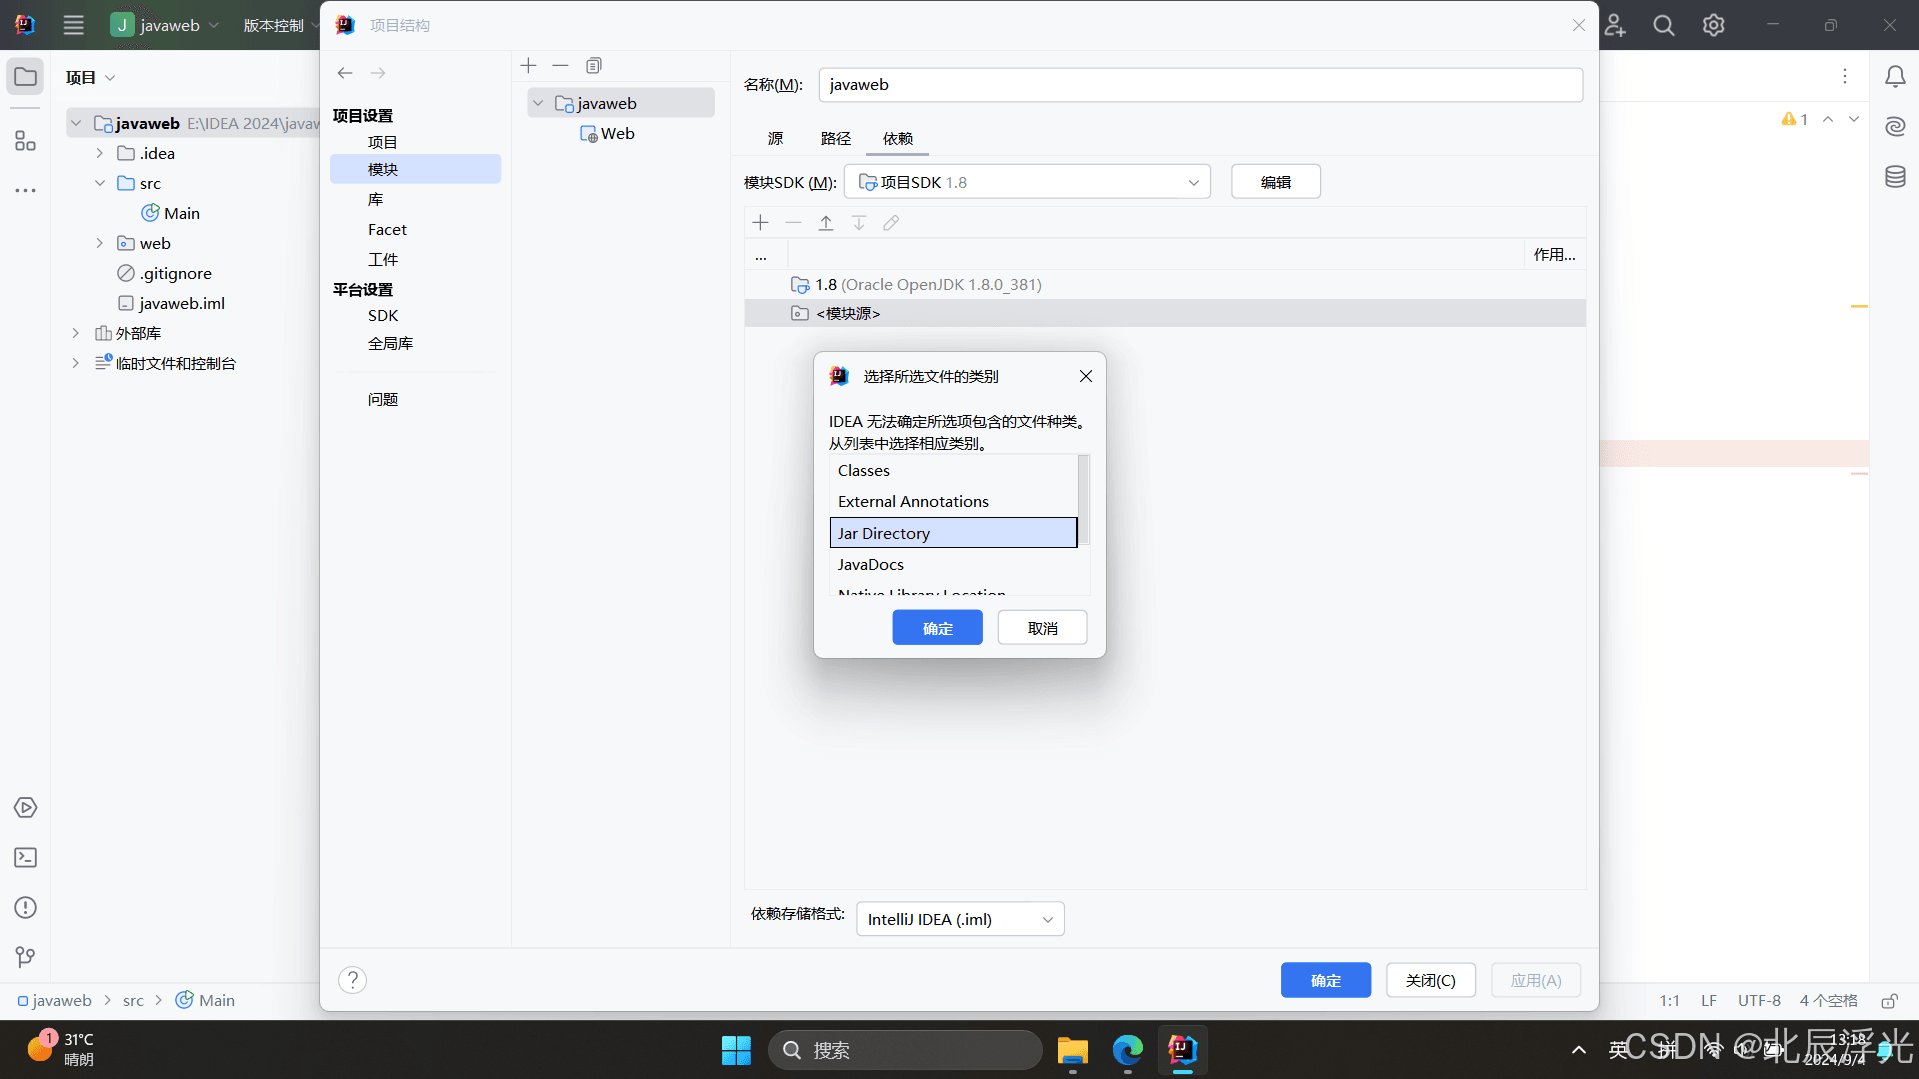Image resolution: width=1919 pixels, height=1079 pixels.
Task: Open the Terminal tool window
Action: pos(25,857)
